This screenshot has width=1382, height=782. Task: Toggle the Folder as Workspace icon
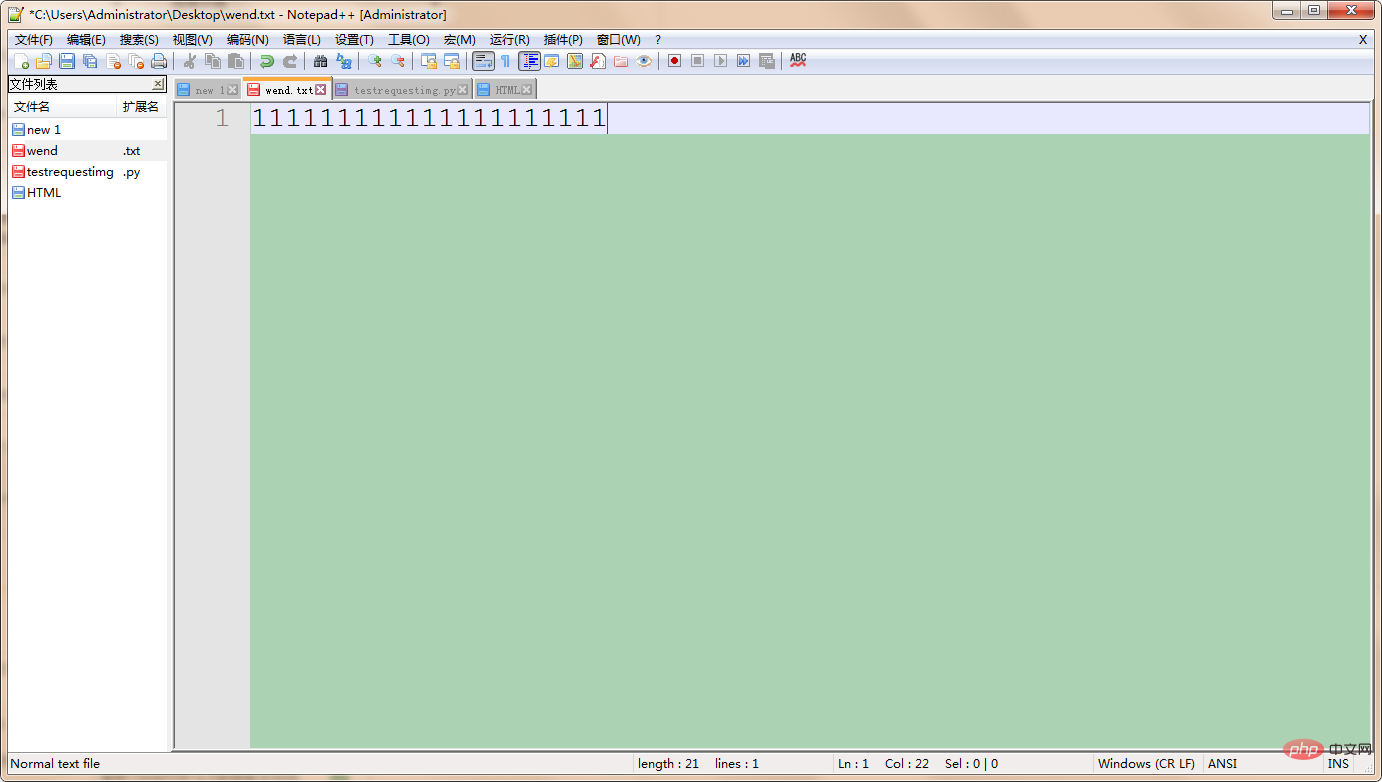621,61
